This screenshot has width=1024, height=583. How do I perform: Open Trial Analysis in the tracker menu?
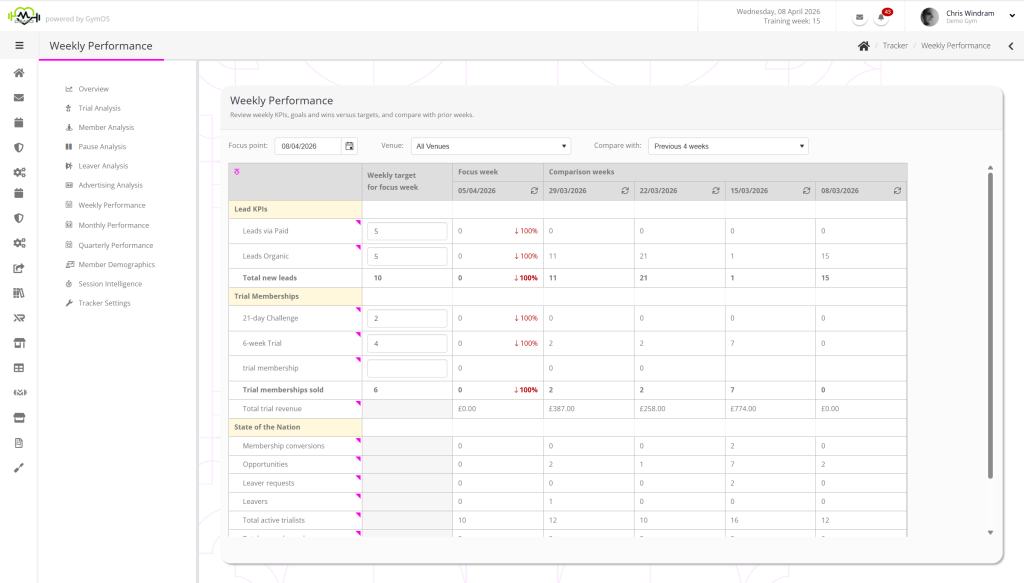pos(99,108)
